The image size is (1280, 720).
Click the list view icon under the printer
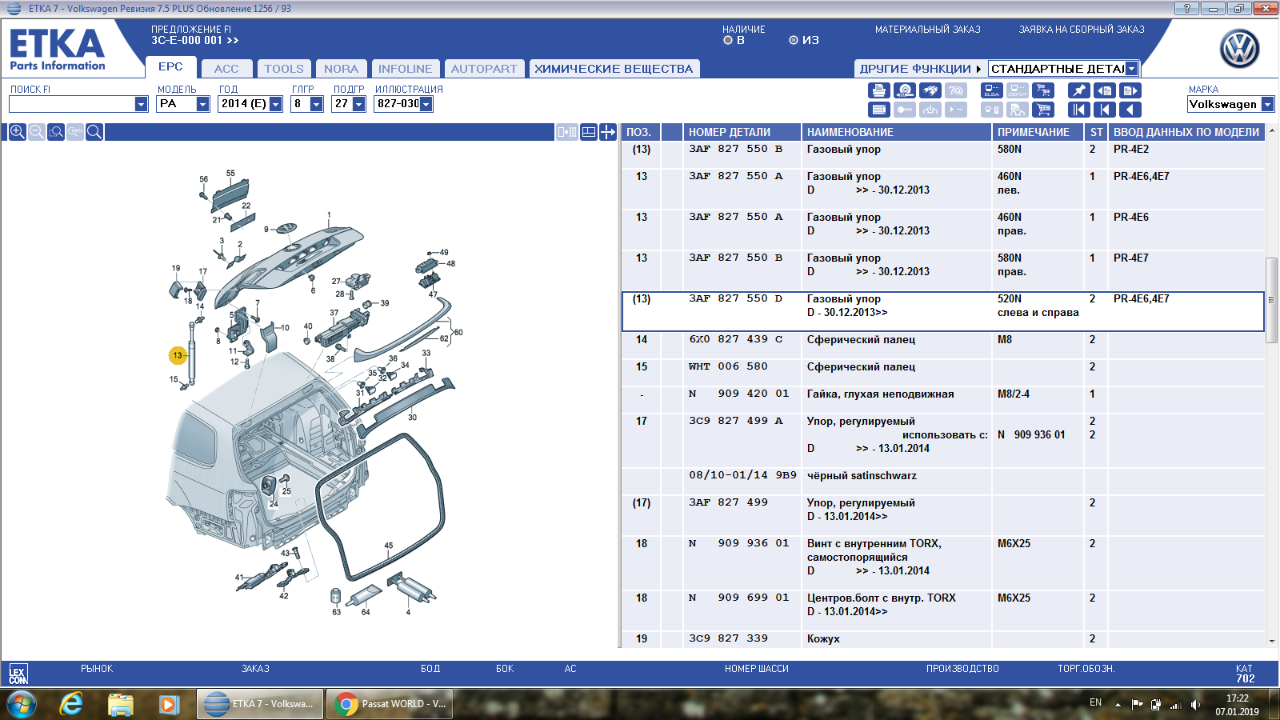(x=879, y=110)
